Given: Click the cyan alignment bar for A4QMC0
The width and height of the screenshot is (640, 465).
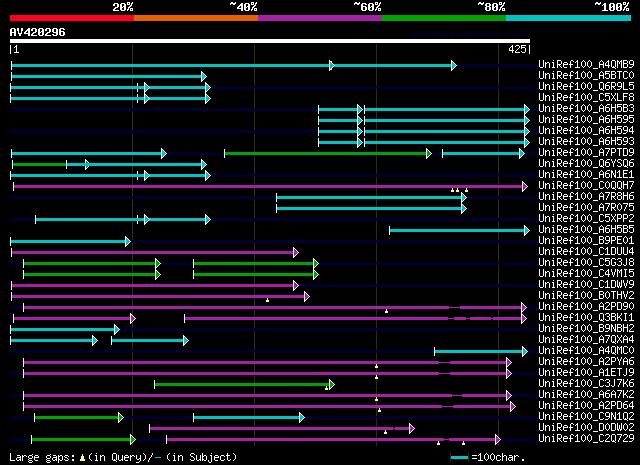Looking at the screenshot, I should point(481,352).
